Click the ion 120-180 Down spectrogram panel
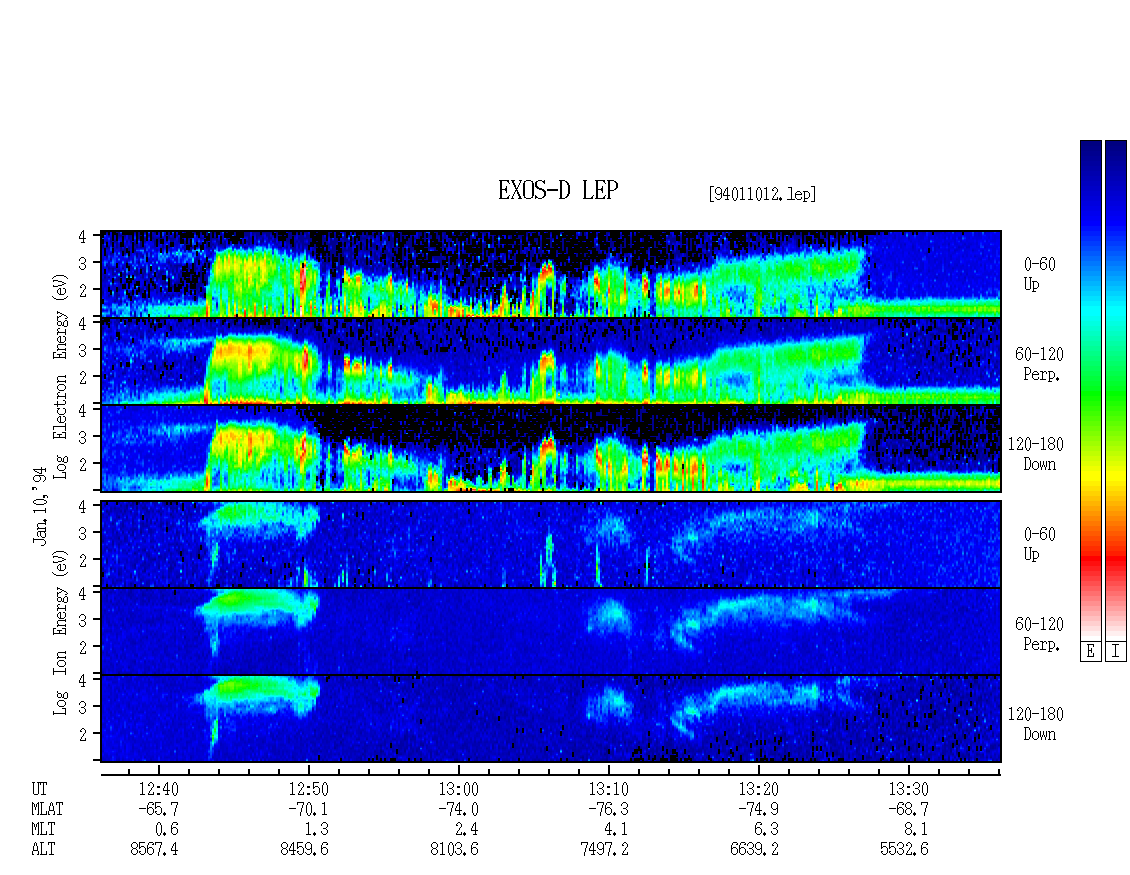1130x875 pixels. click(x=551, y=719)
